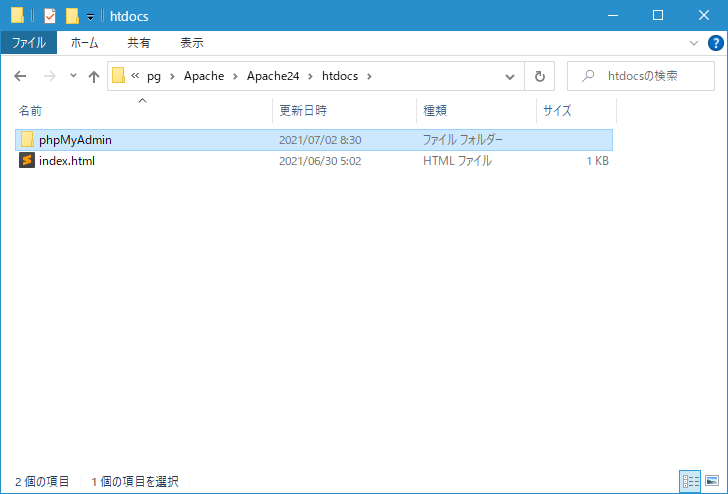Click the 1 個の項目を選択 status text
The width and height of the screenshot is (728, 494).
coord(135,482)
